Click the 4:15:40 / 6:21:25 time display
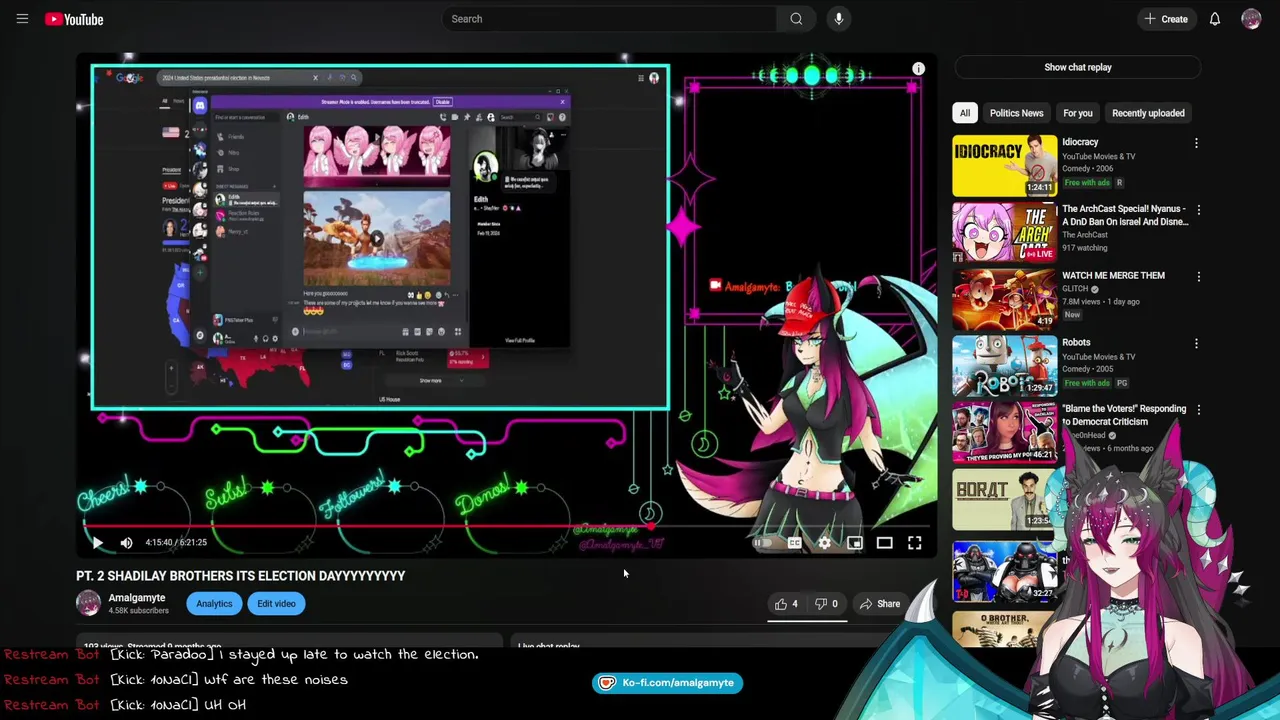The width and height of the screenshot is (1280, 720). pyautogui.click(x=176, y=542)
